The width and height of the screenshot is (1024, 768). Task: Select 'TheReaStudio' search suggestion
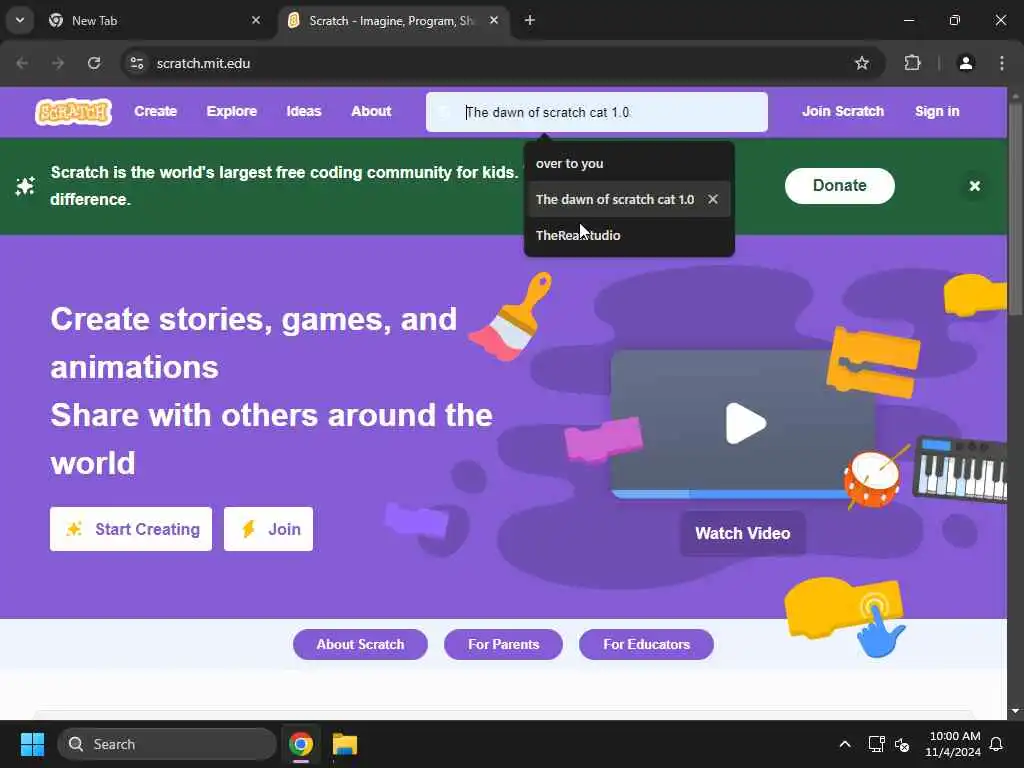coord(629,235)
